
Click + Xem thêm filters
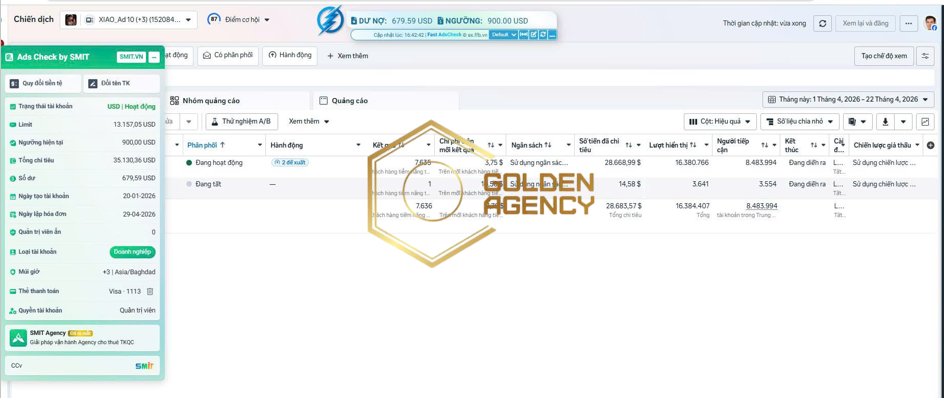347,56
